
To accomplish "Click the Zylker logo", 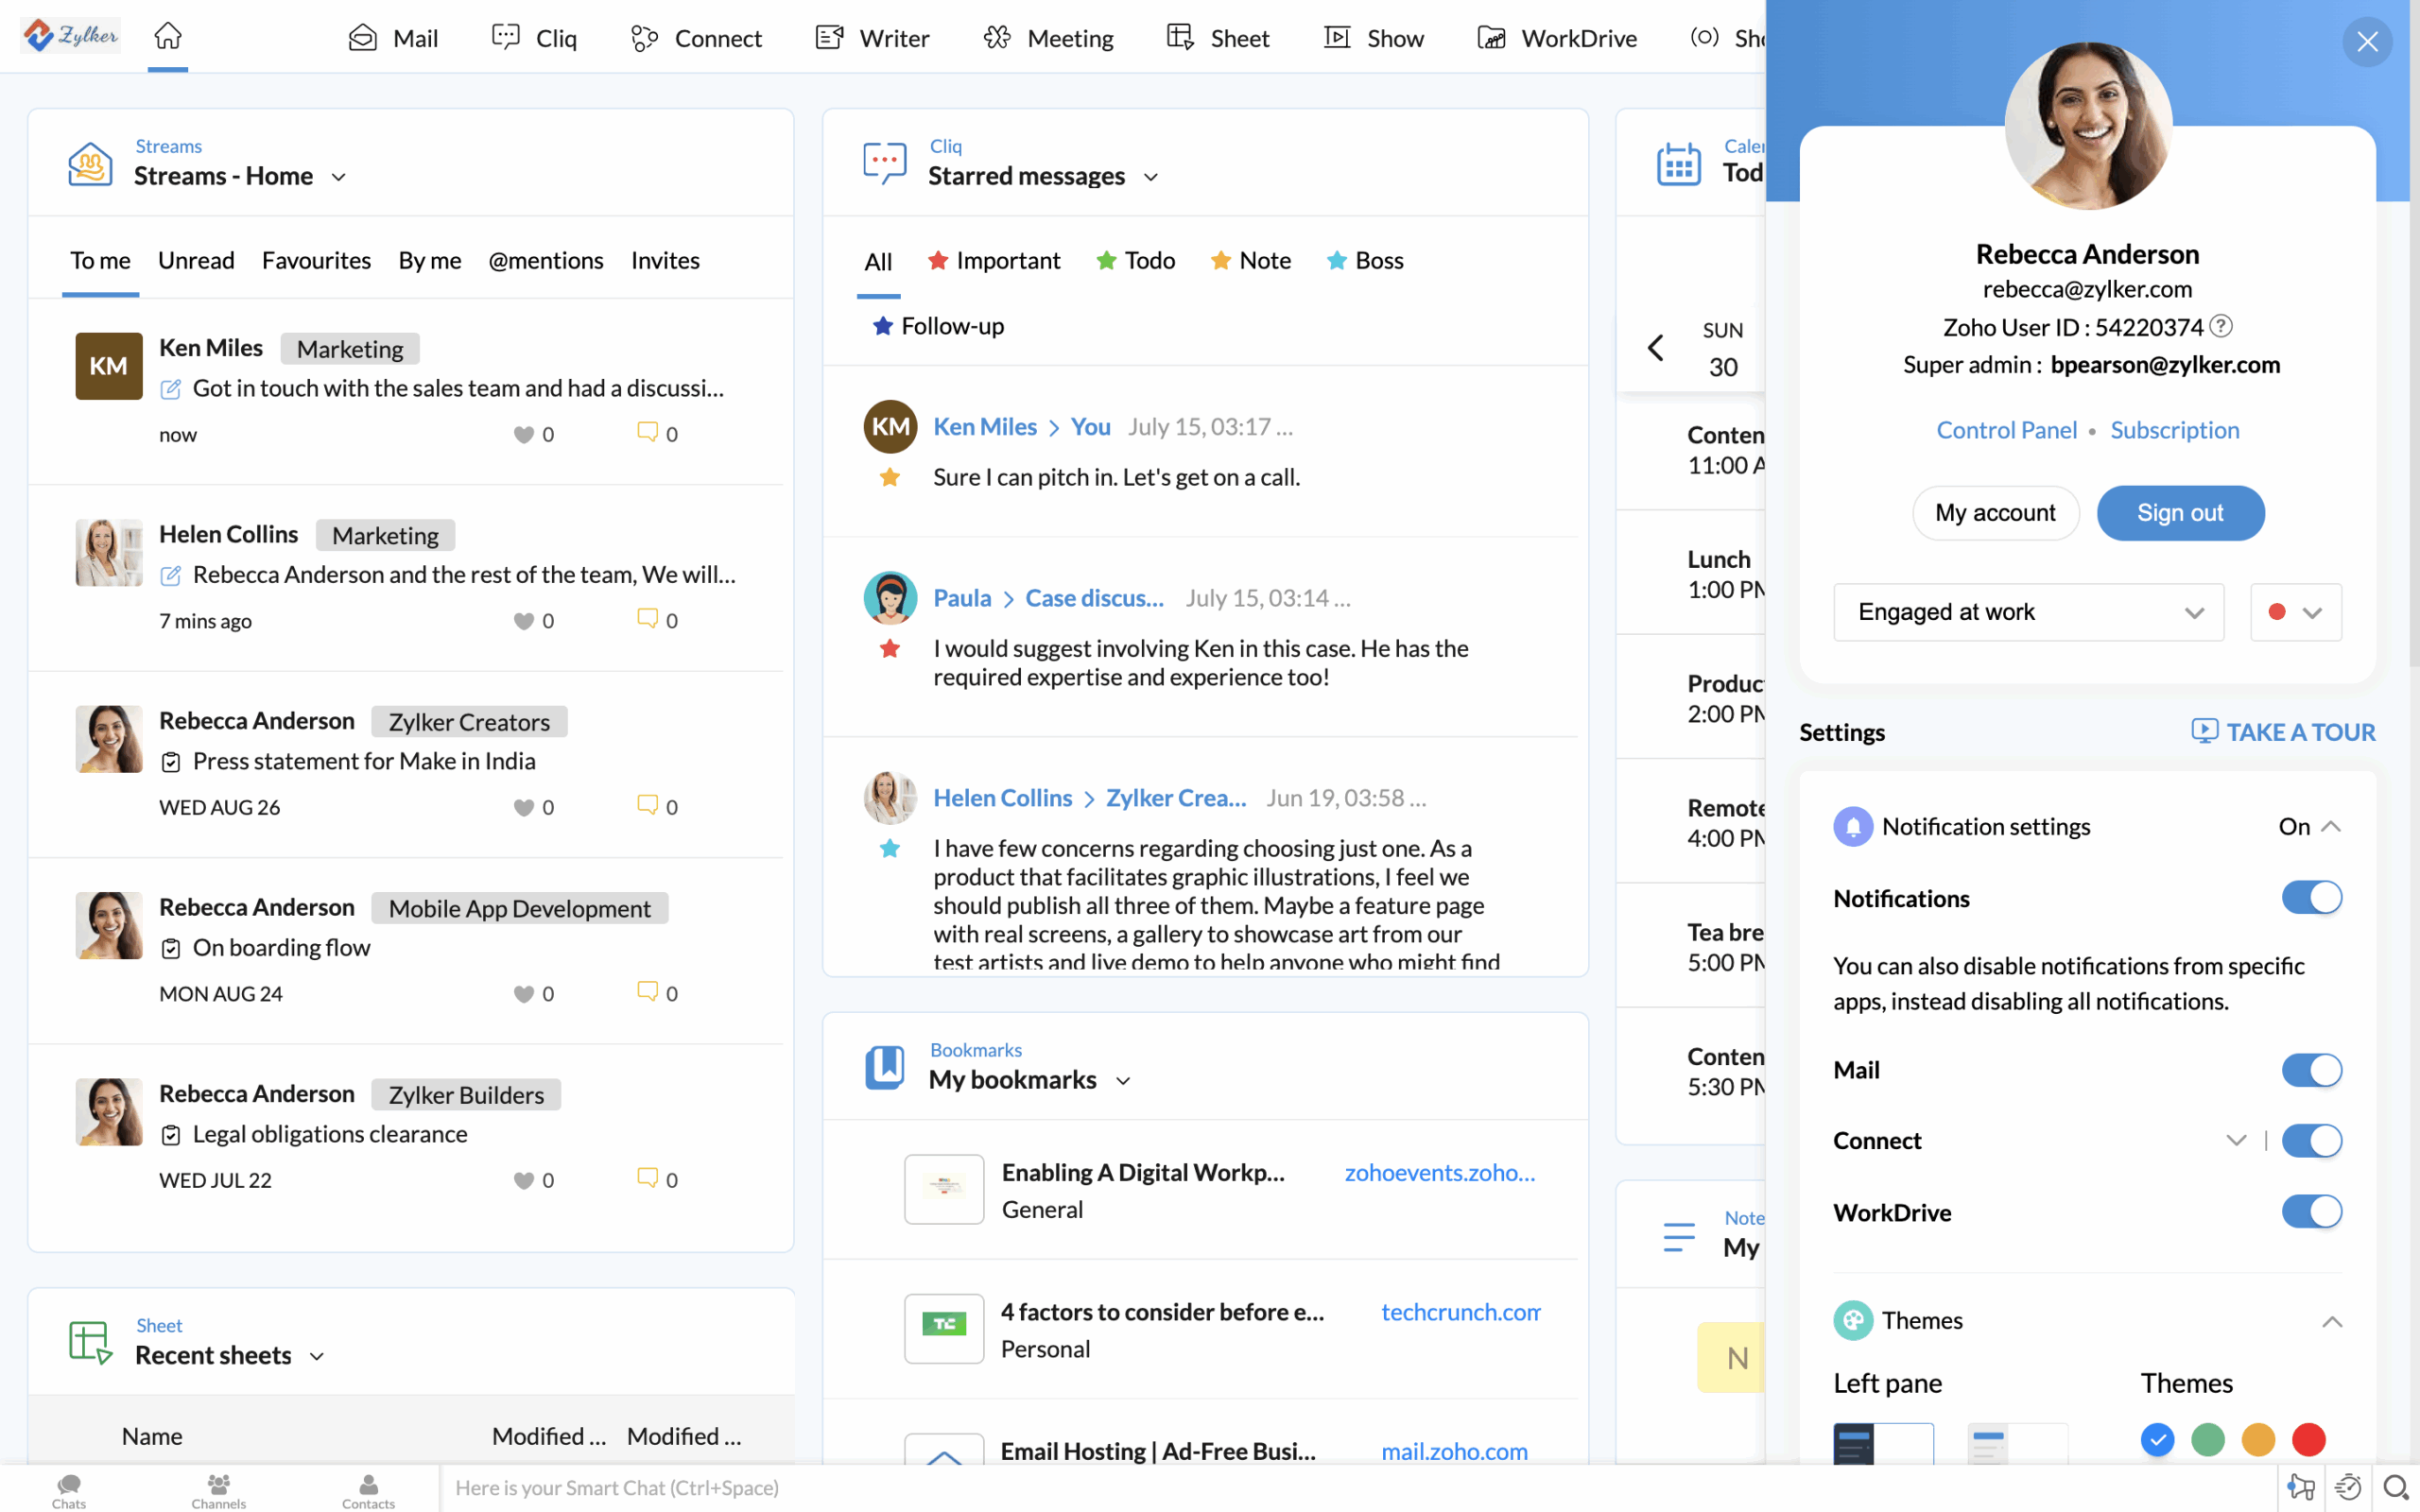I will coord(71,35).
